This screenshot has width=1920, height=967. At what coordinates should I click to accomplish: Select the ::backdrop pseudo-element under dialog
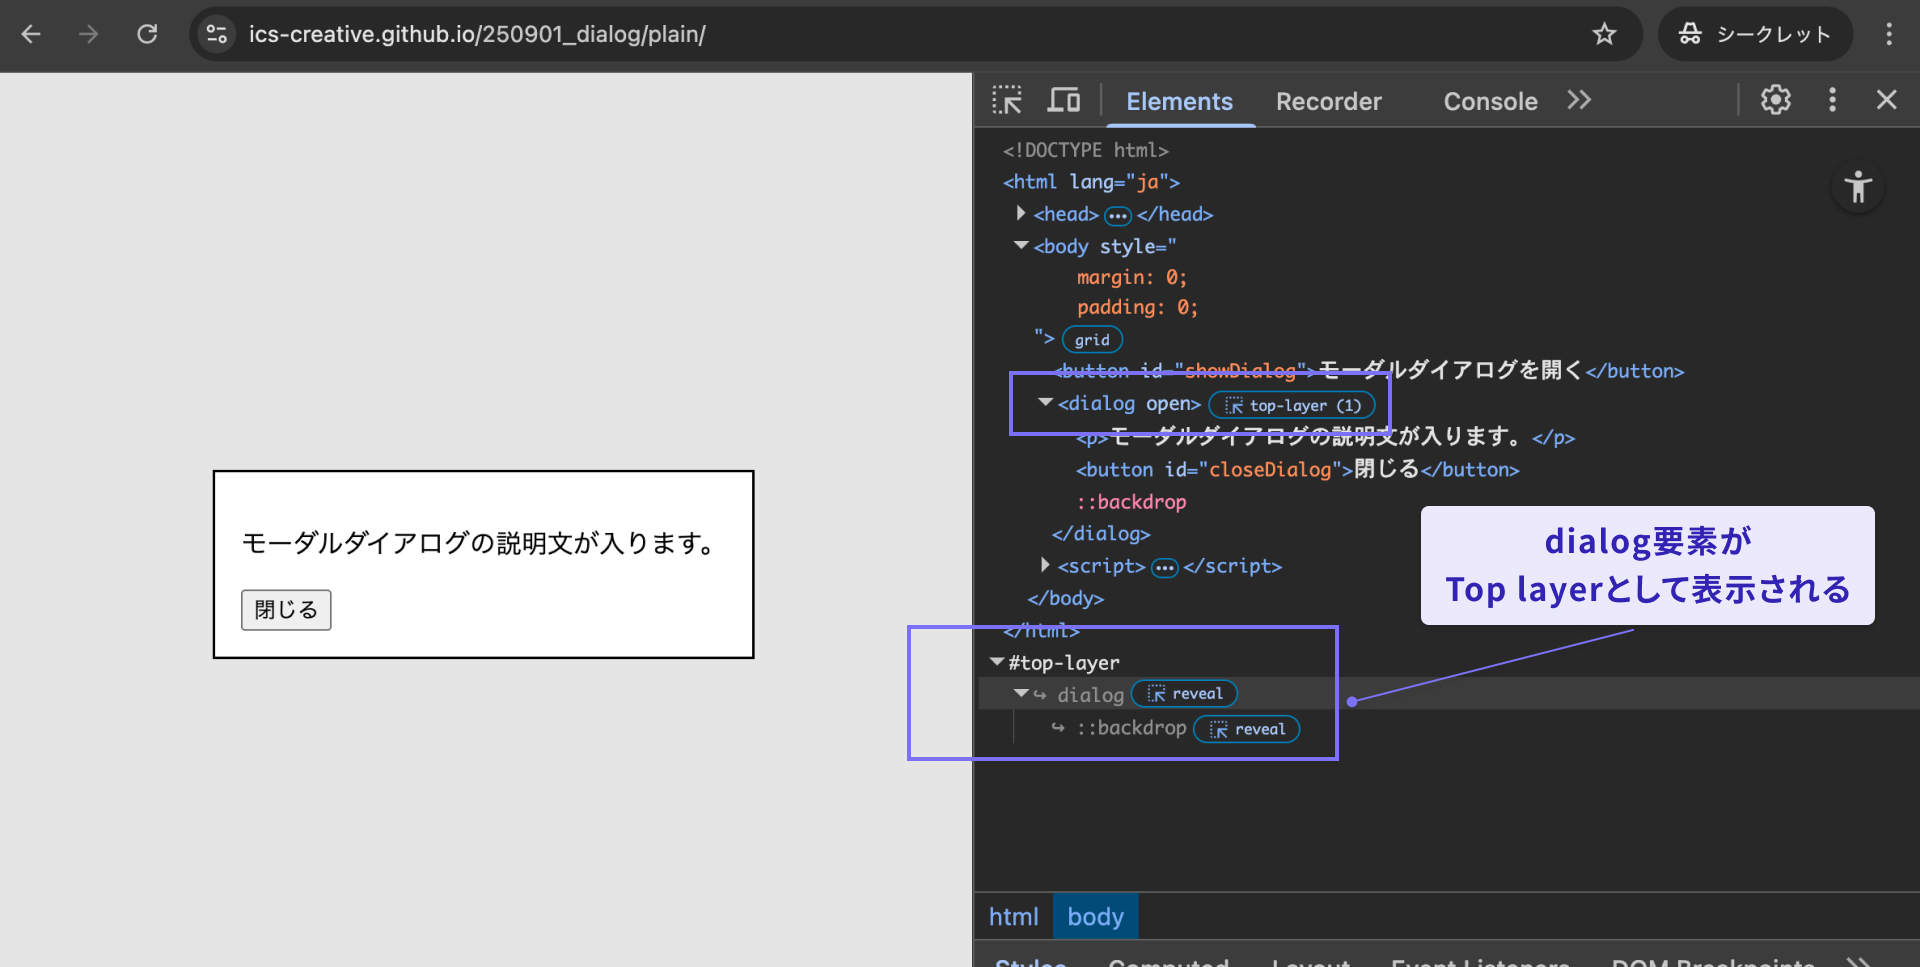1131,502
